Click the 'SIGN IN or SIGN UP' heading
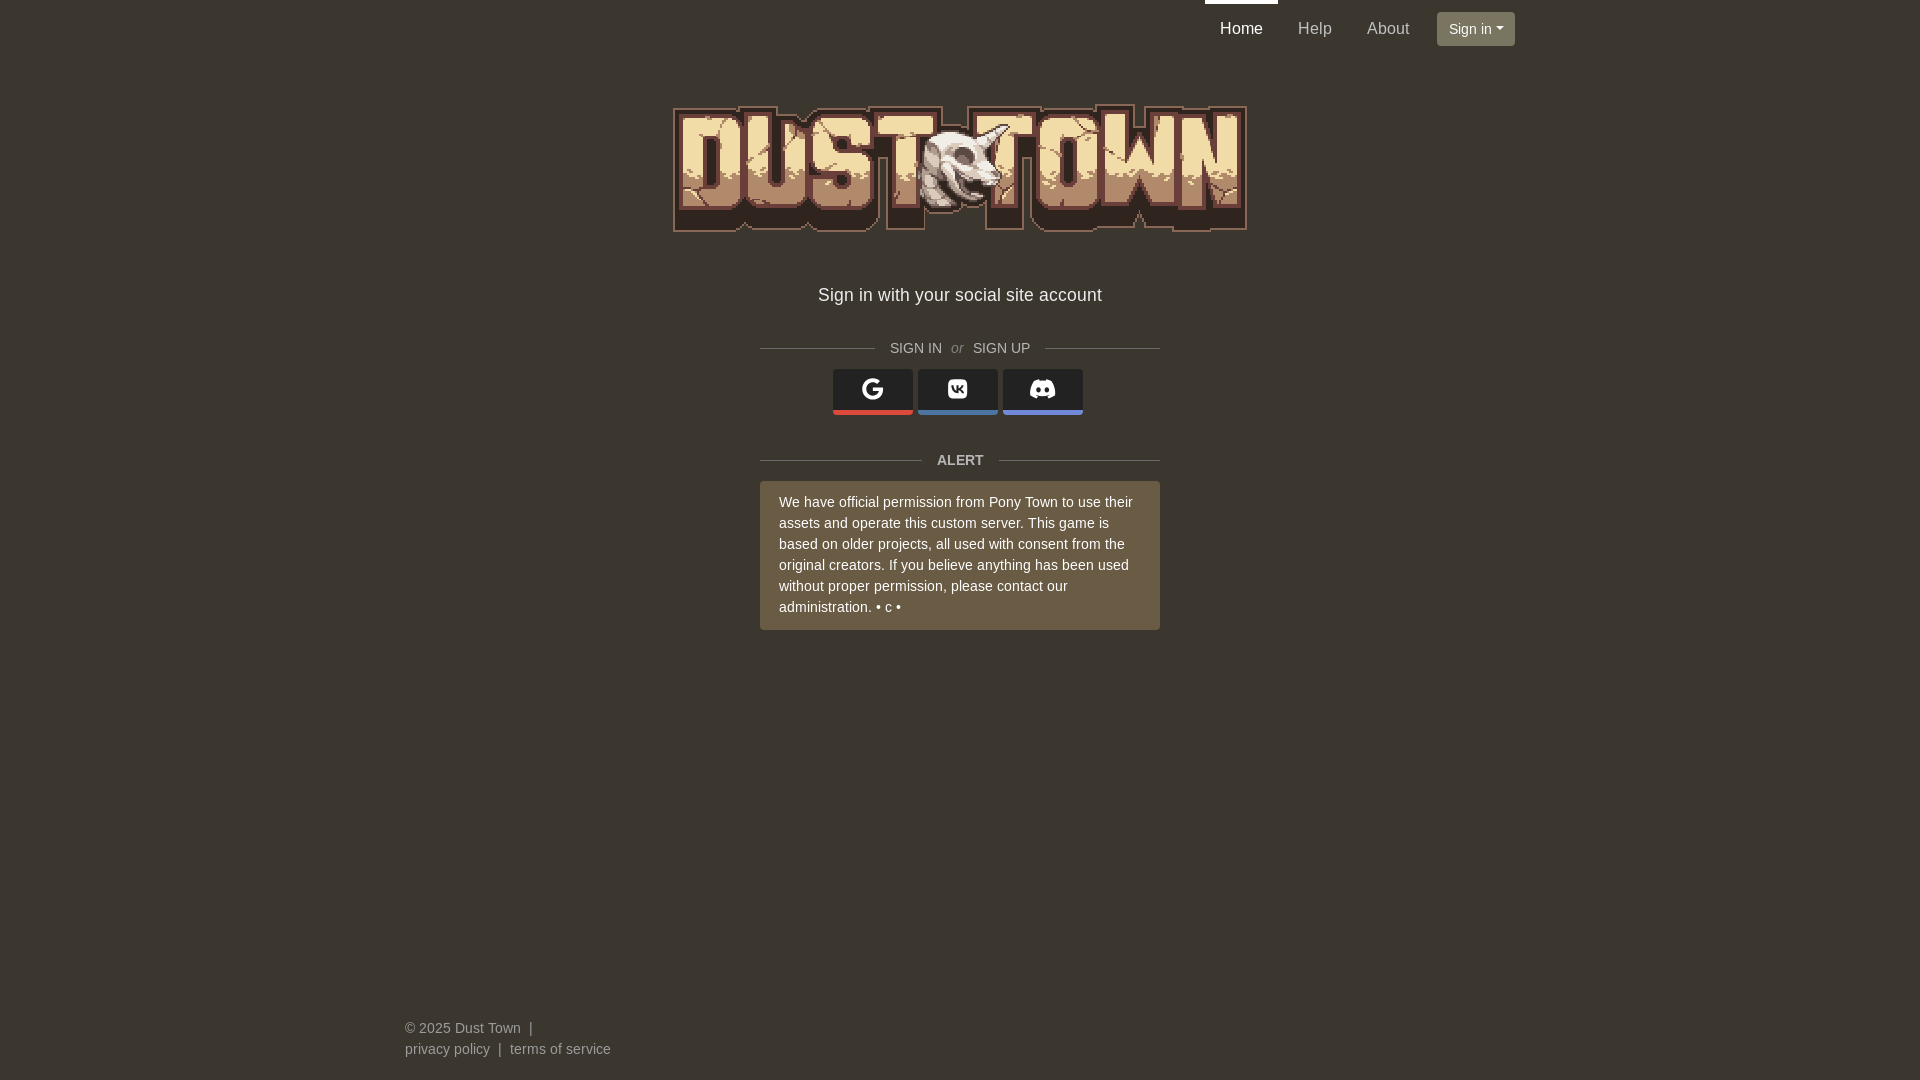 (x=960, y=348)
